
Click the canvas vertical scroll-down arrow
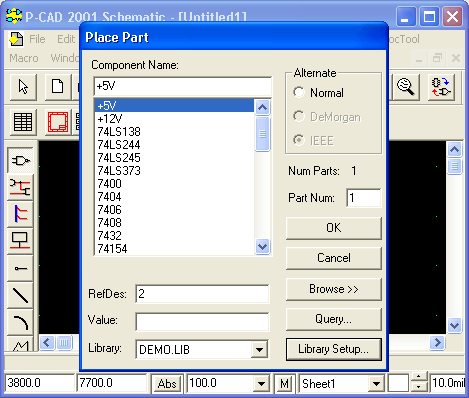(455, 325)
